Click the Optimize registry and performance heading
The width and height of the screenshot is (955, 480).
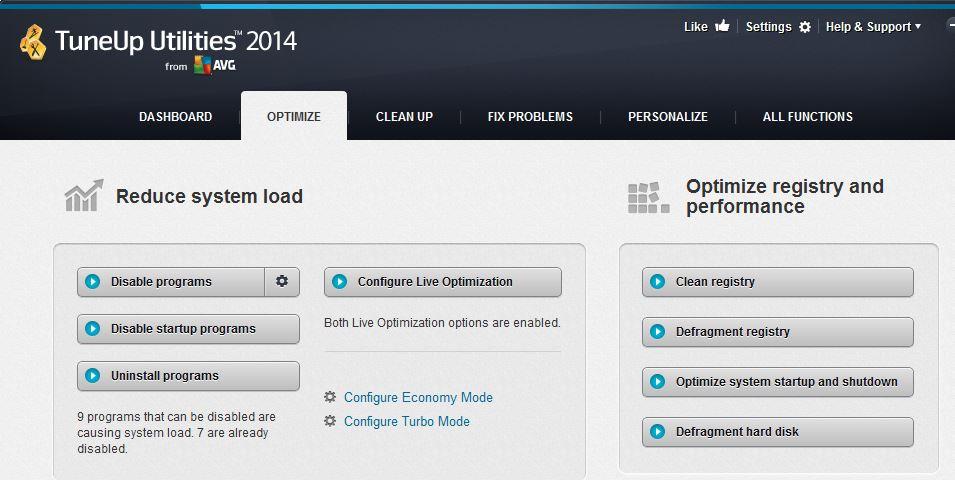tap(784, 196)
